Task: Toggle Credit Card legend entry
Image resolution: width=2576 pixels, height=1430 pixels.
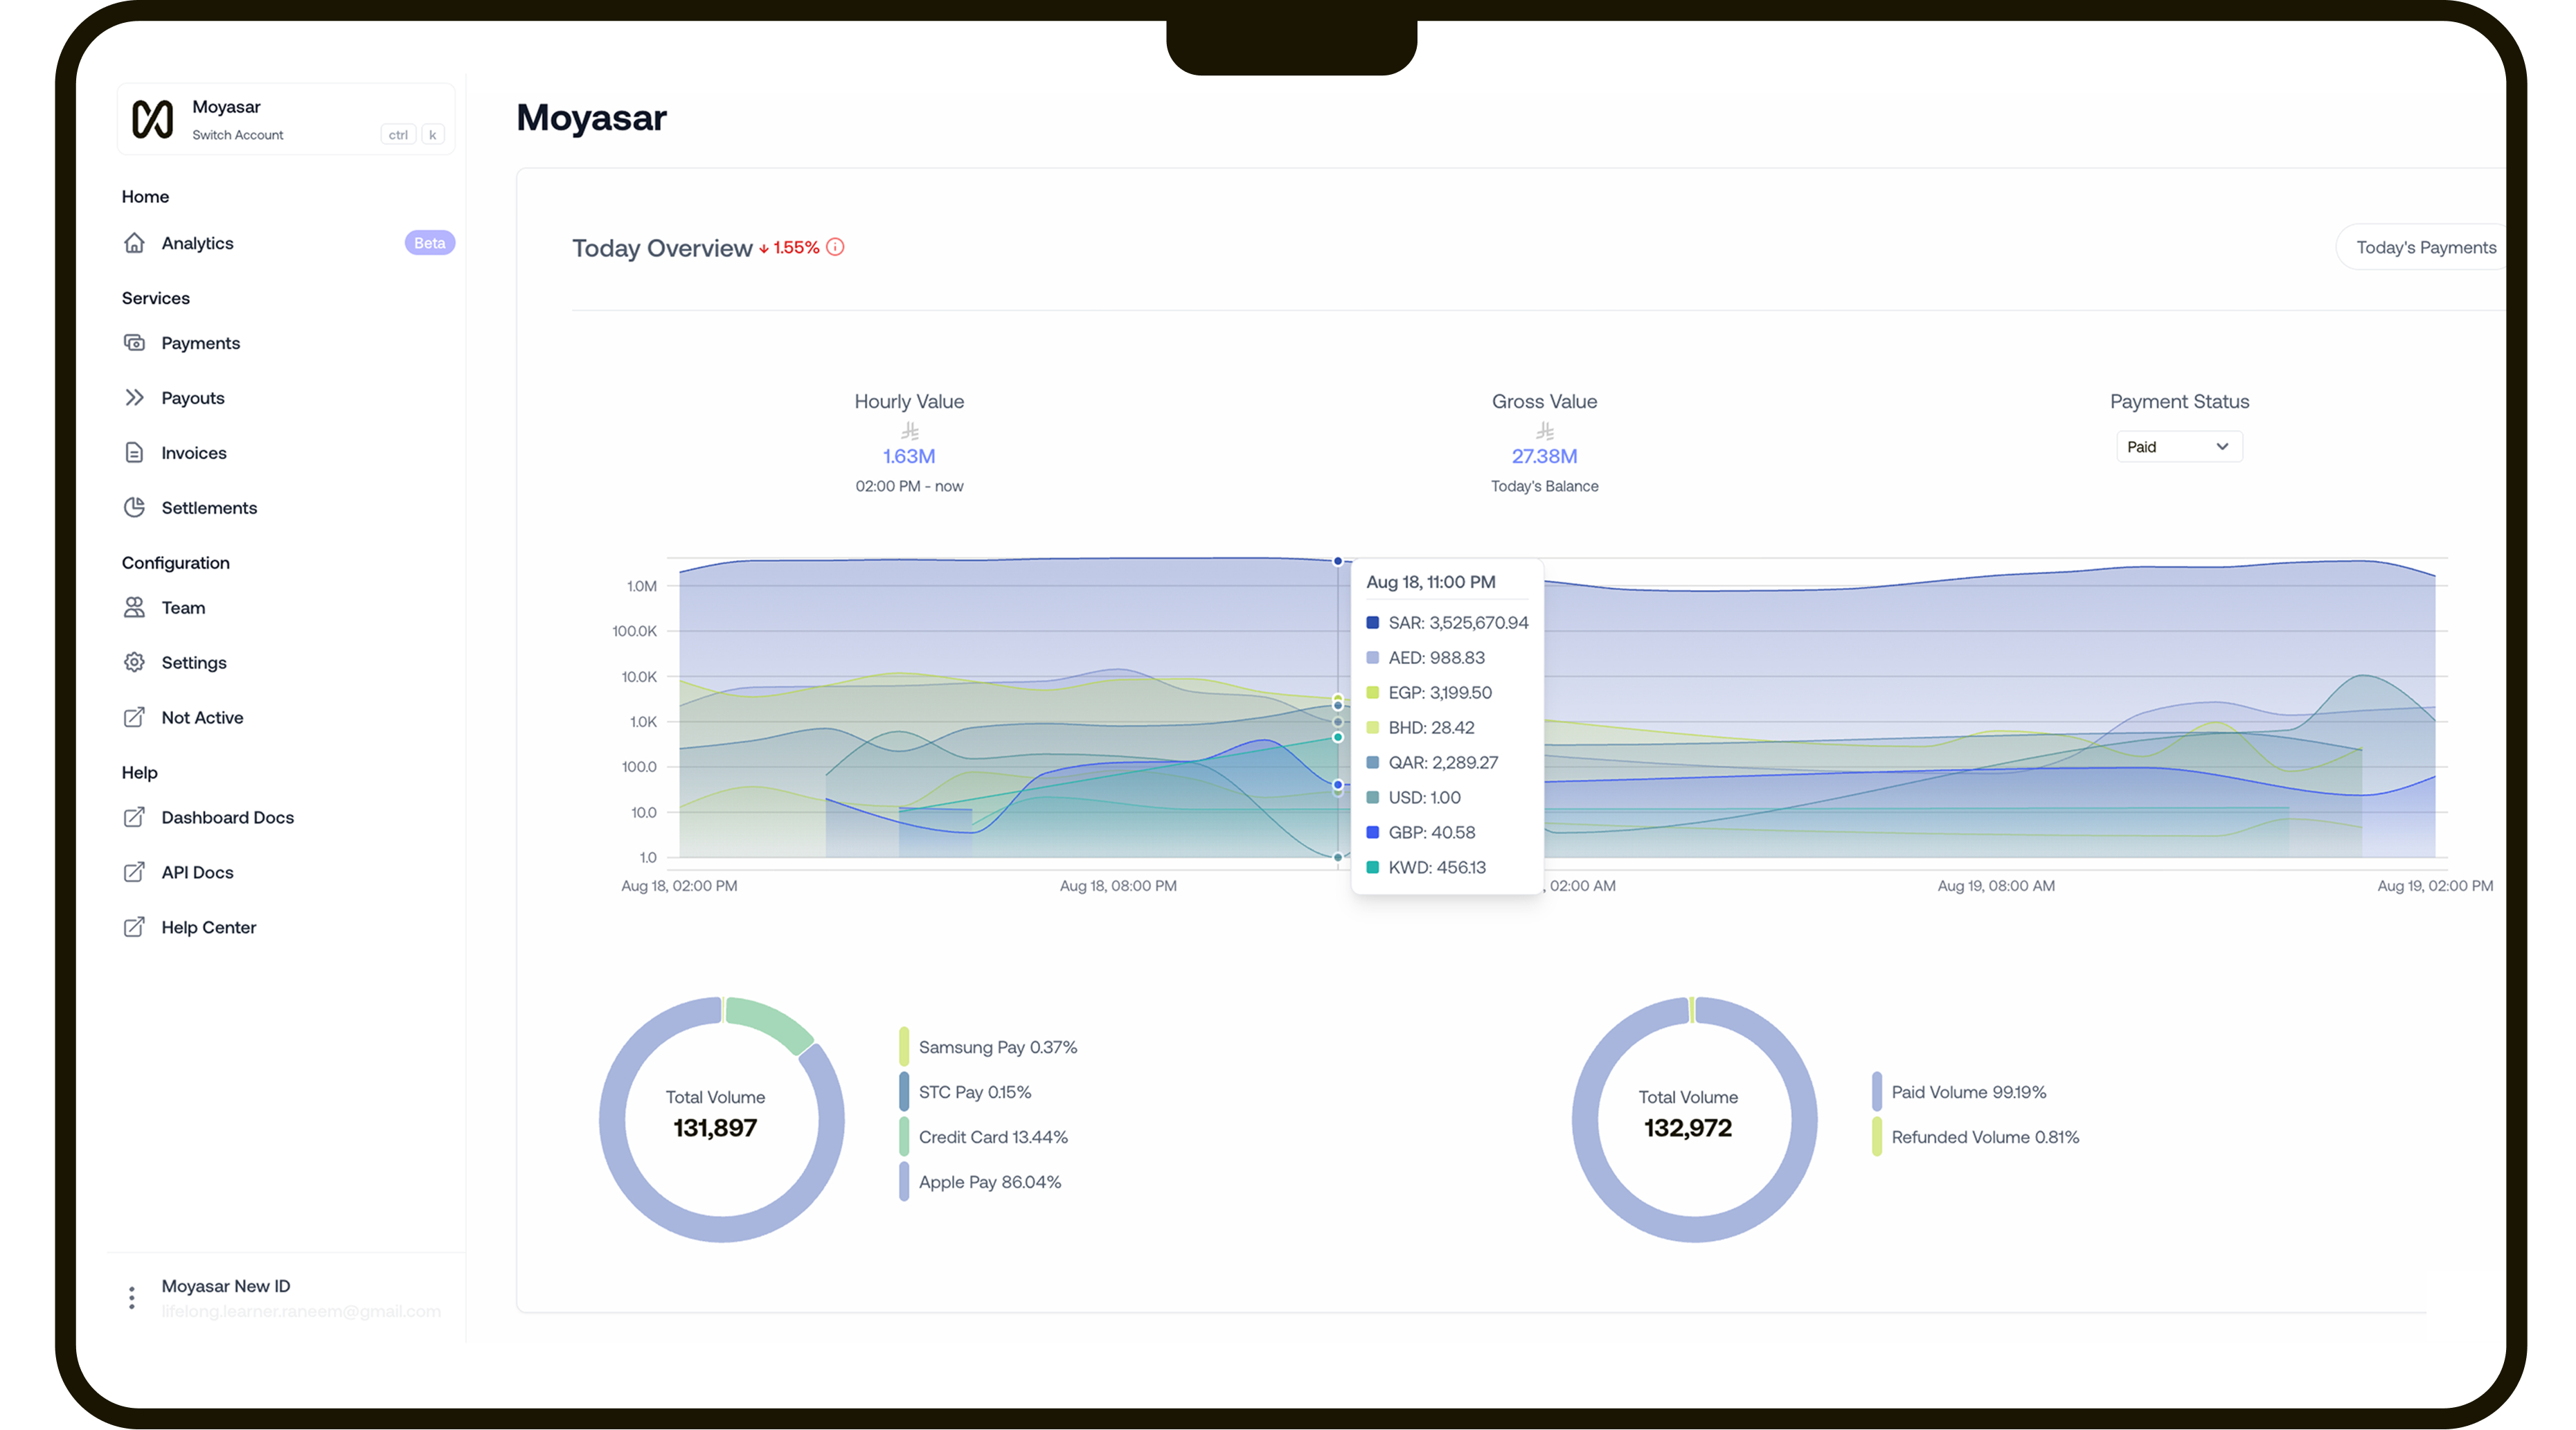Action: (x=992, y=1137)
